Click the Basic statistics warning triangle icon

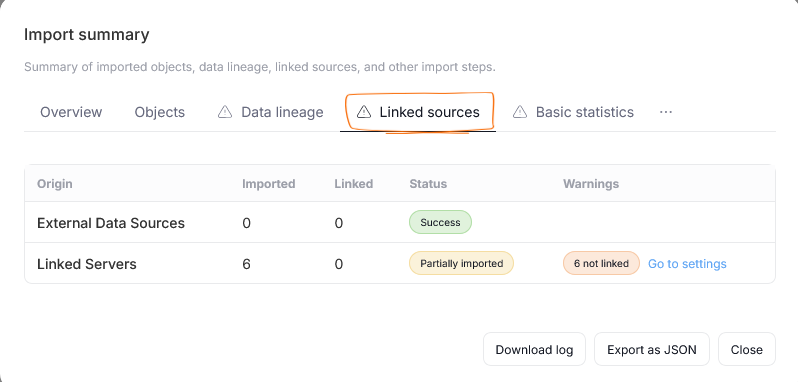pos(519,112)
